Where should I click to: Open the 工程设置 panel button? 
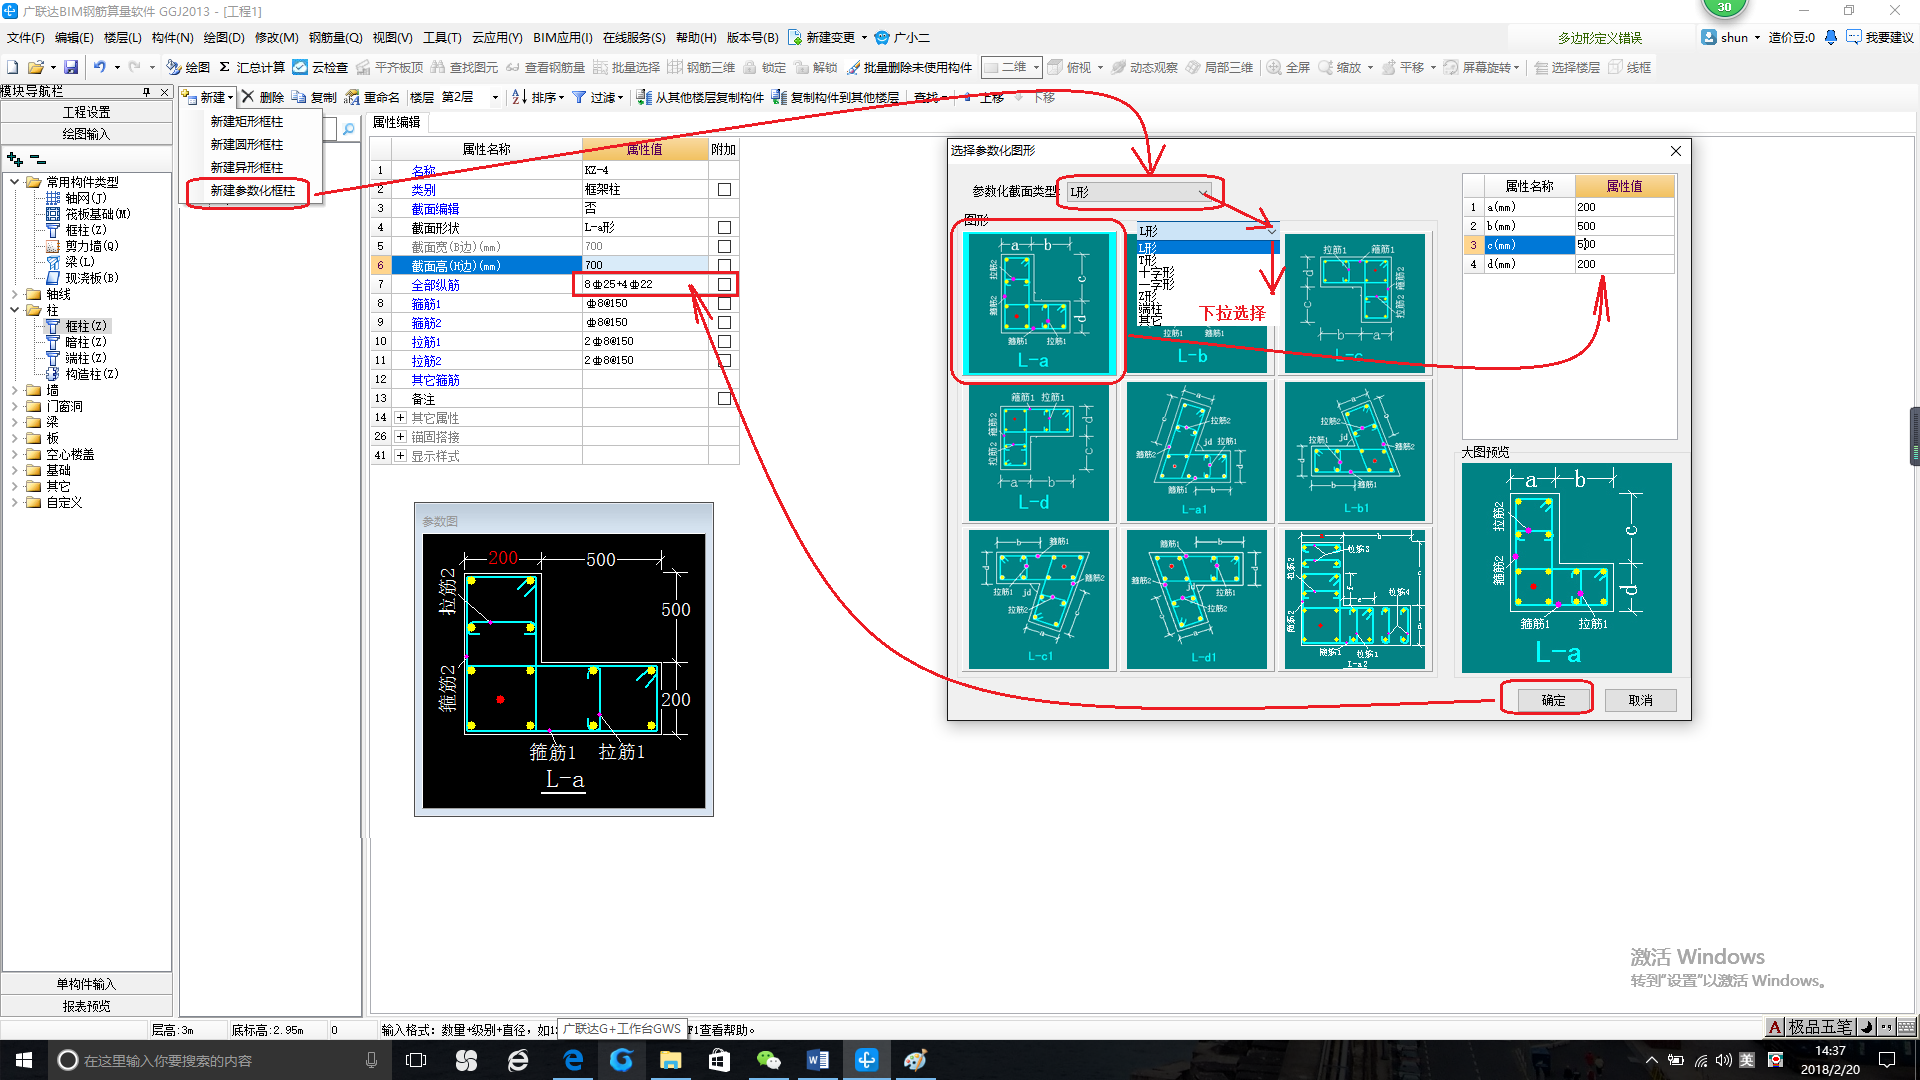tap(86, 112)
